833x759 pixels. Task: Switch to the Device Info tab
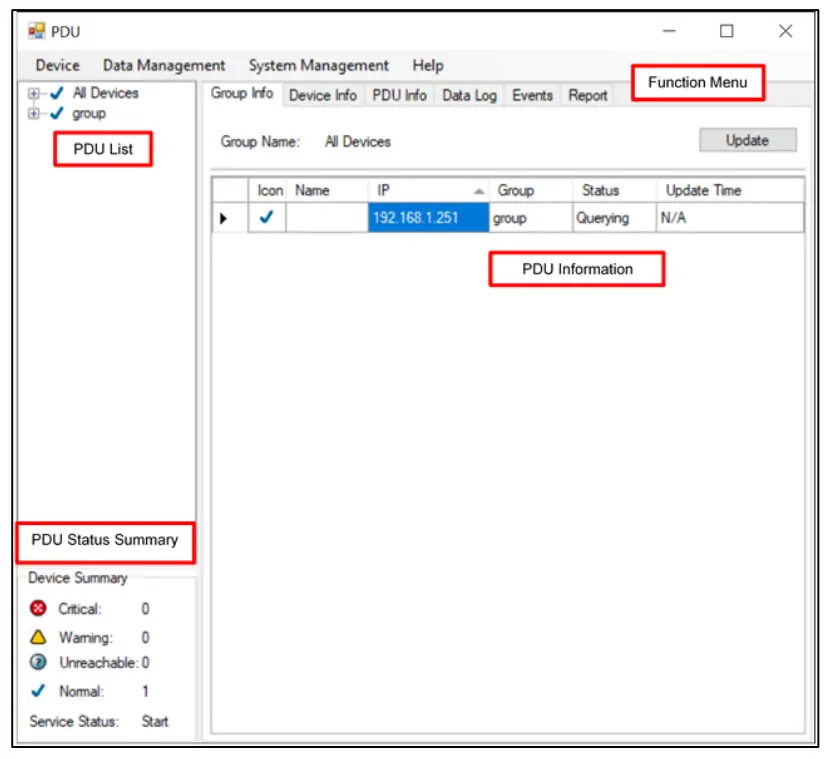(323, 96)
